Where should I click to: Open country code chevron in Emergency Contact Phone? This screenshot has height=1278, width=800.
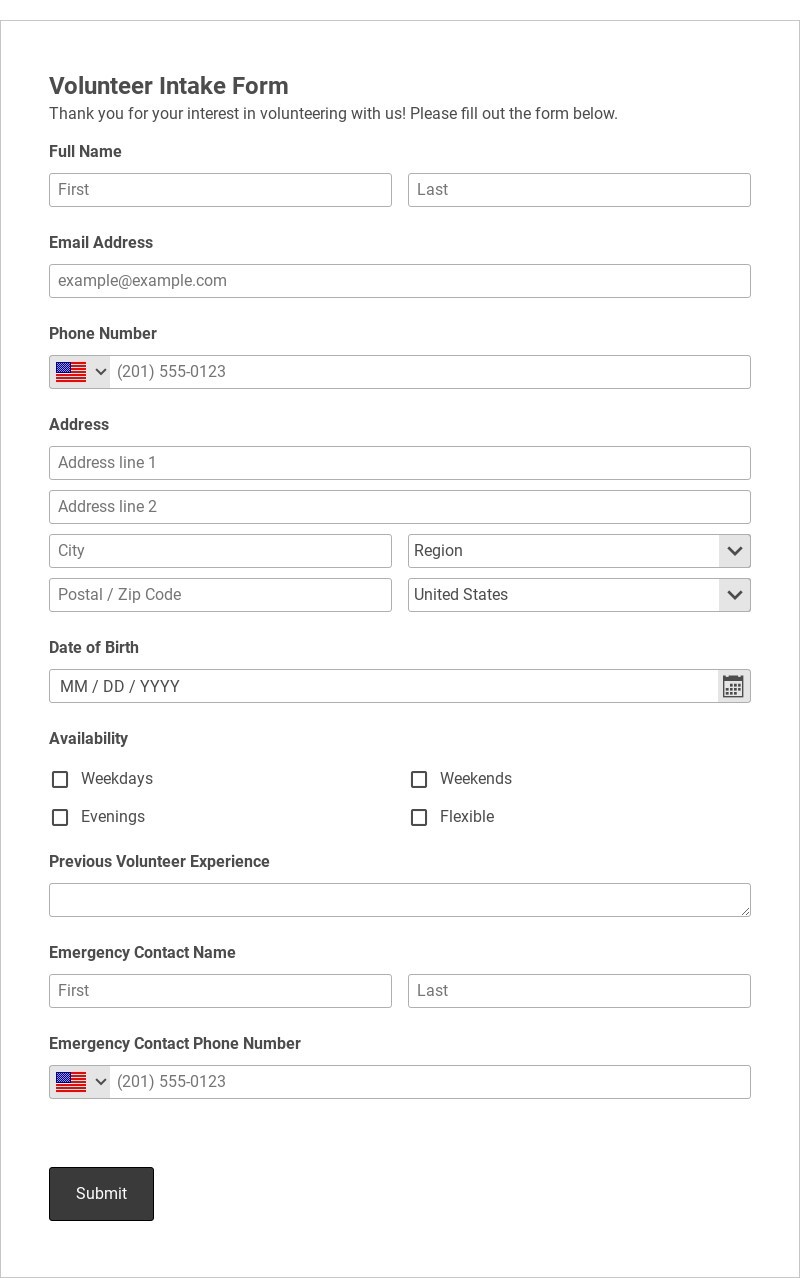pos(100,1082)
